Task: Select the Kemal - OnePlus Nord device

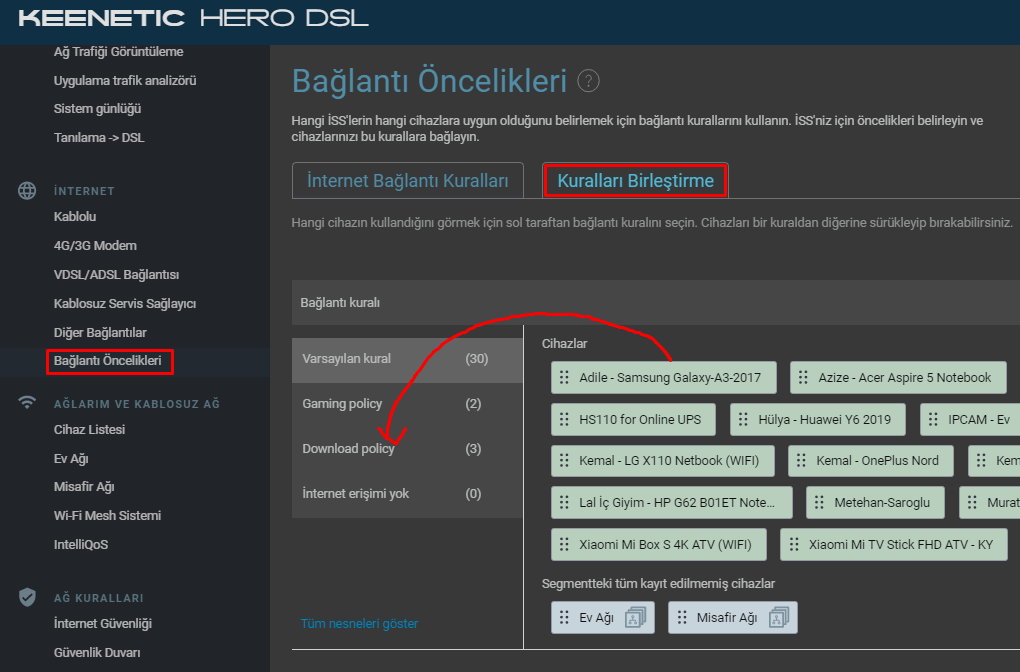Action: [x=871, y=461]
